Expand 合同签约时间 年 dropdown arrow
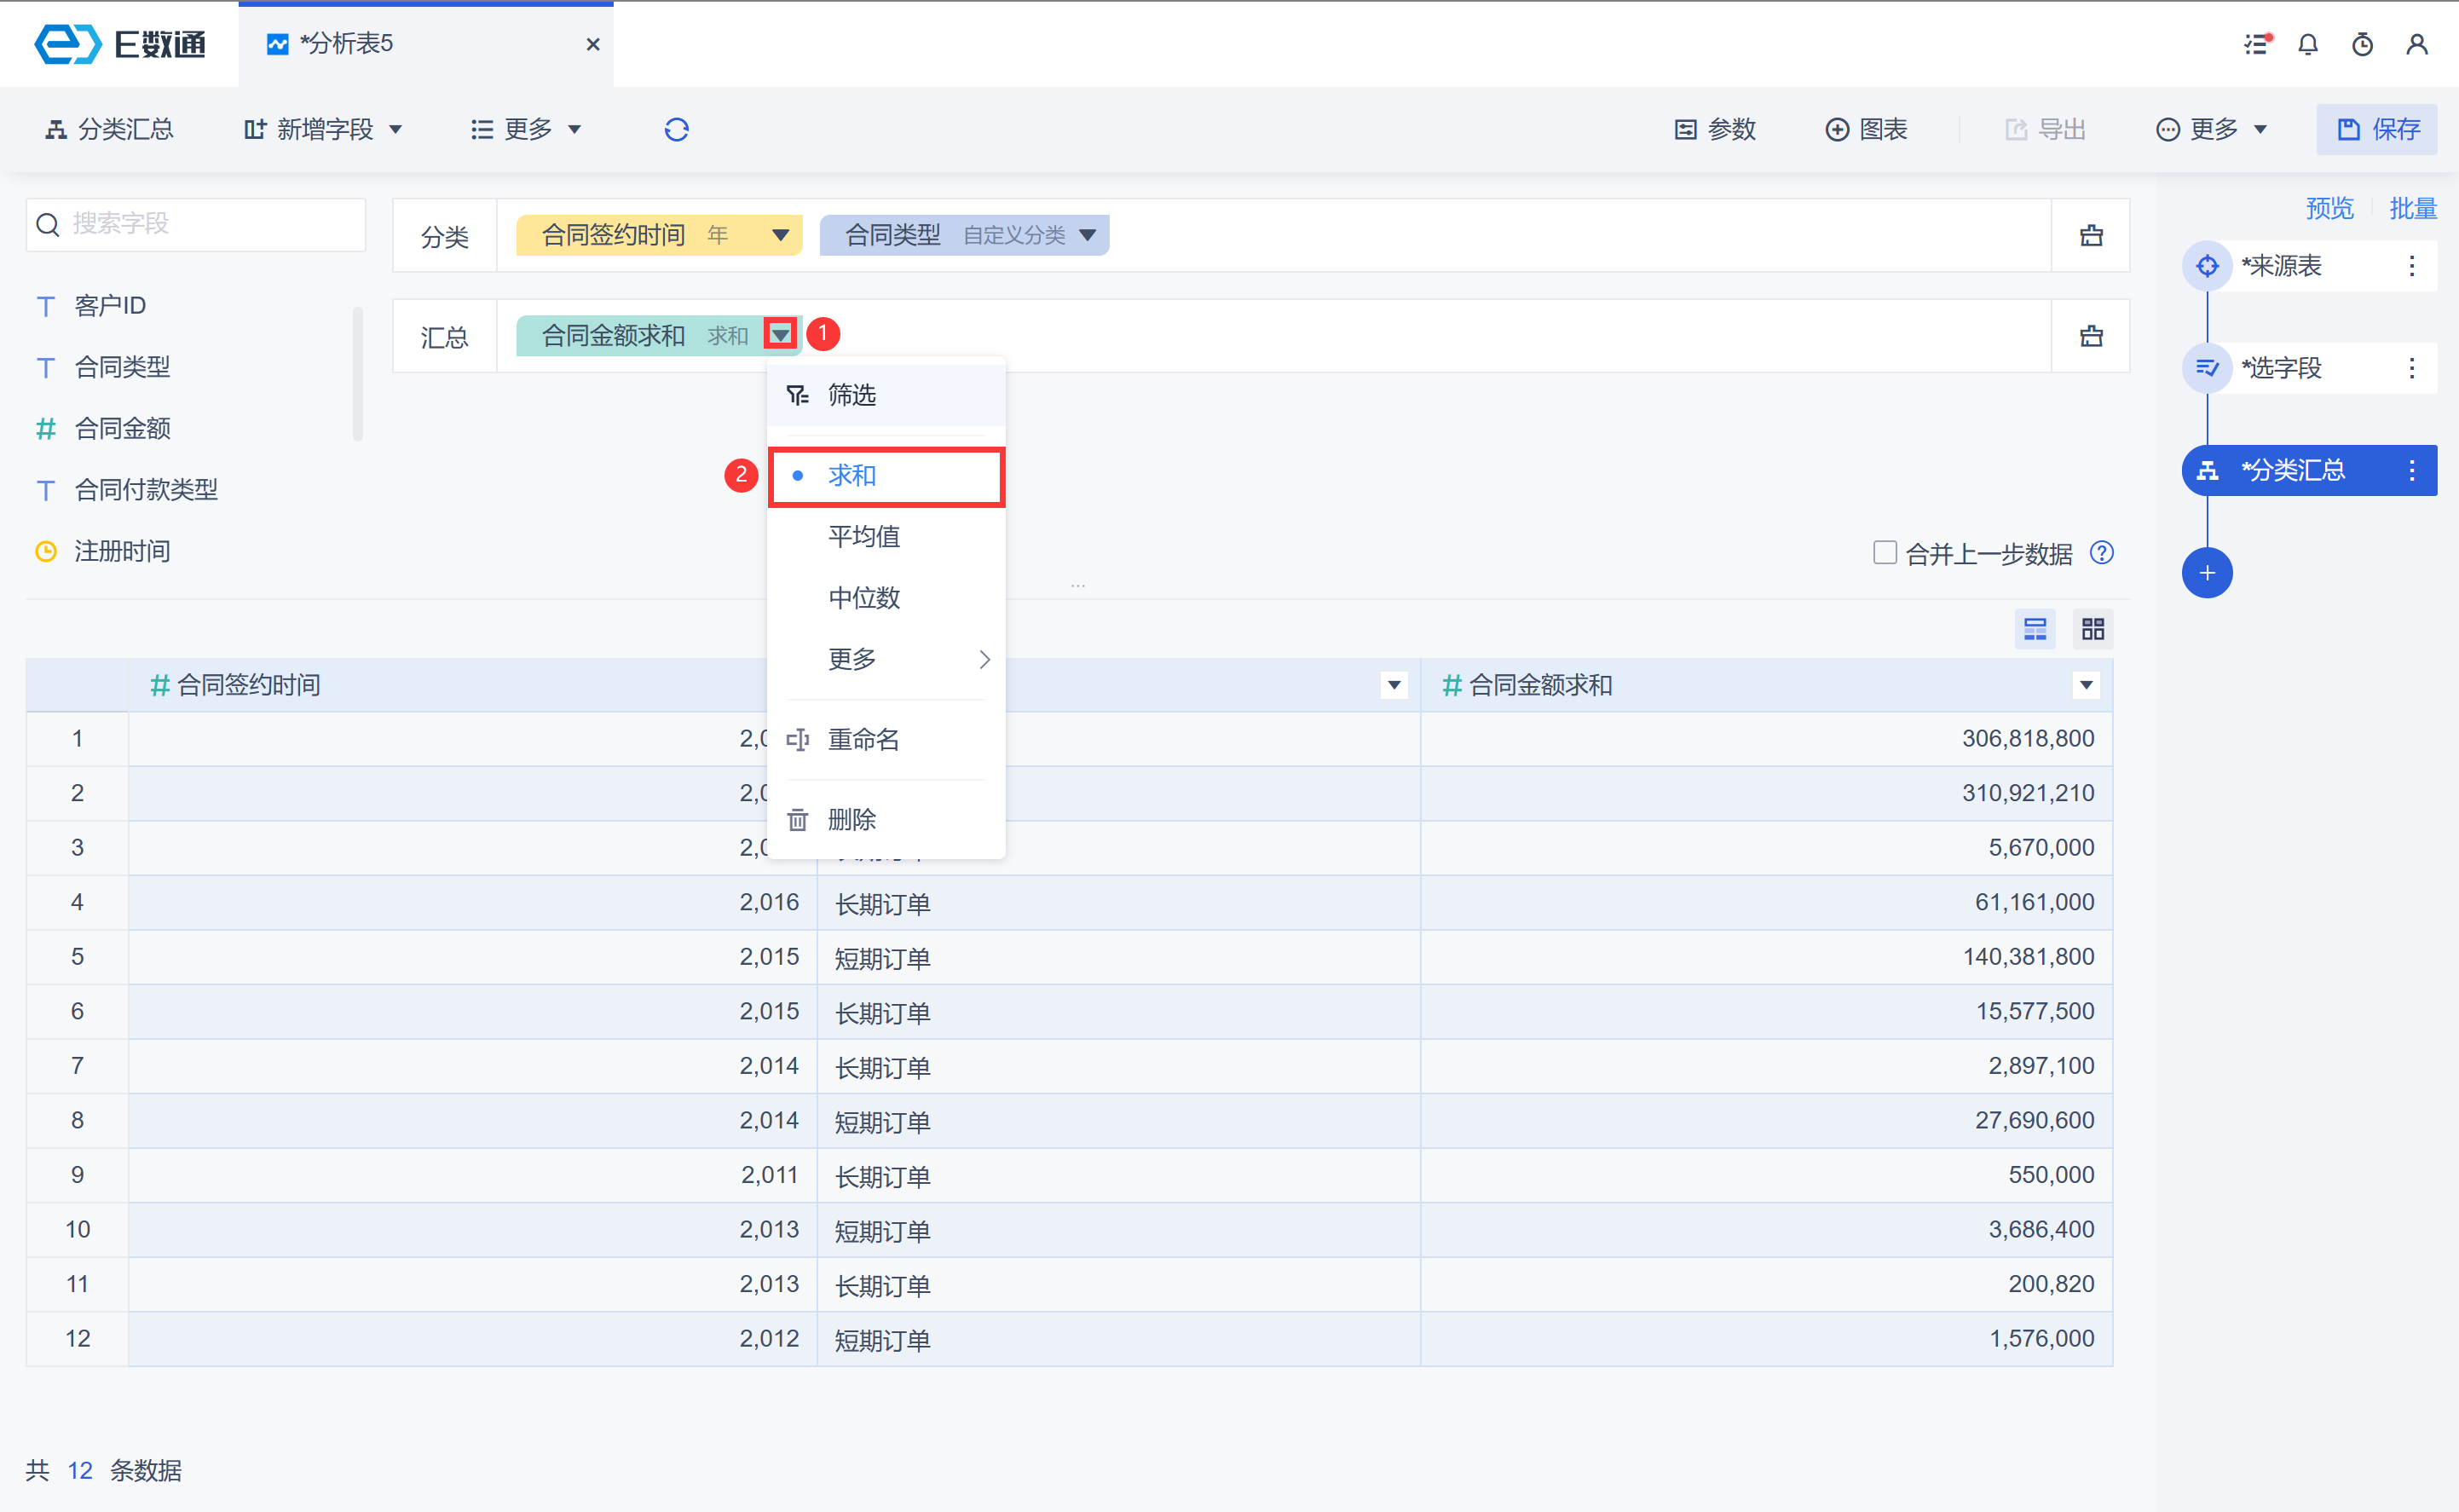 point(781,236)
